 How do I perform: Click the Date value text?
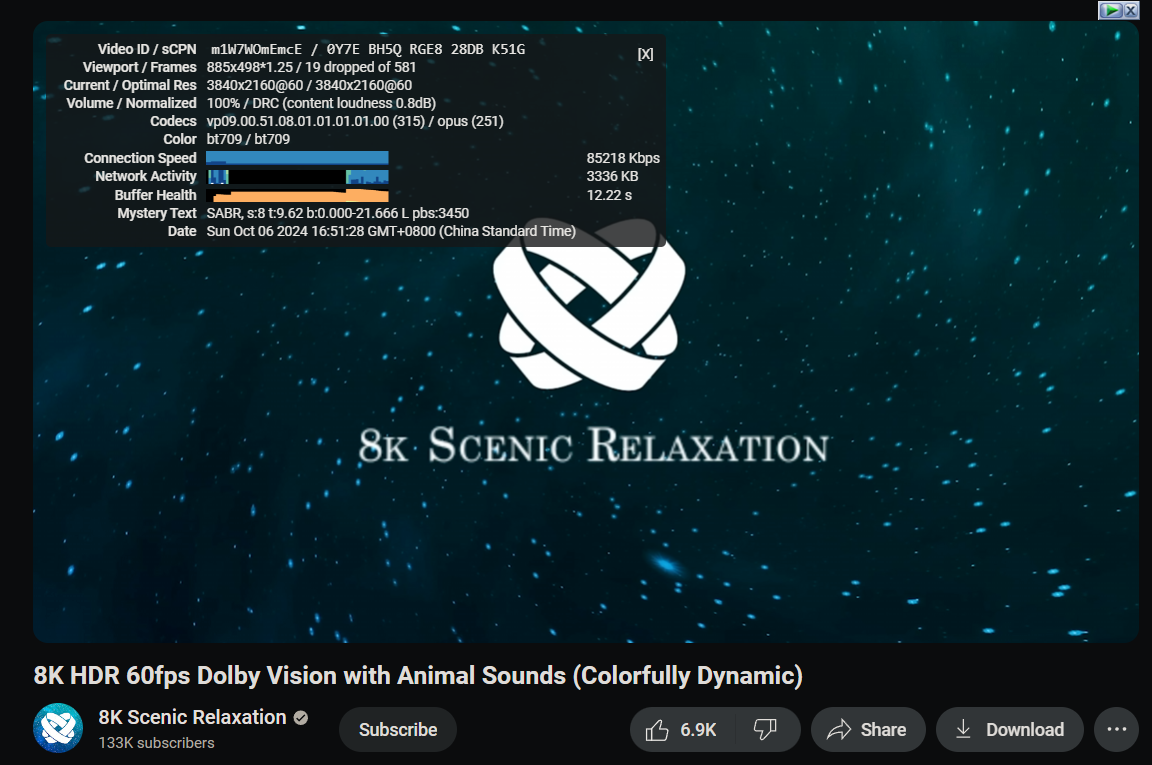(x=391, y=231)
